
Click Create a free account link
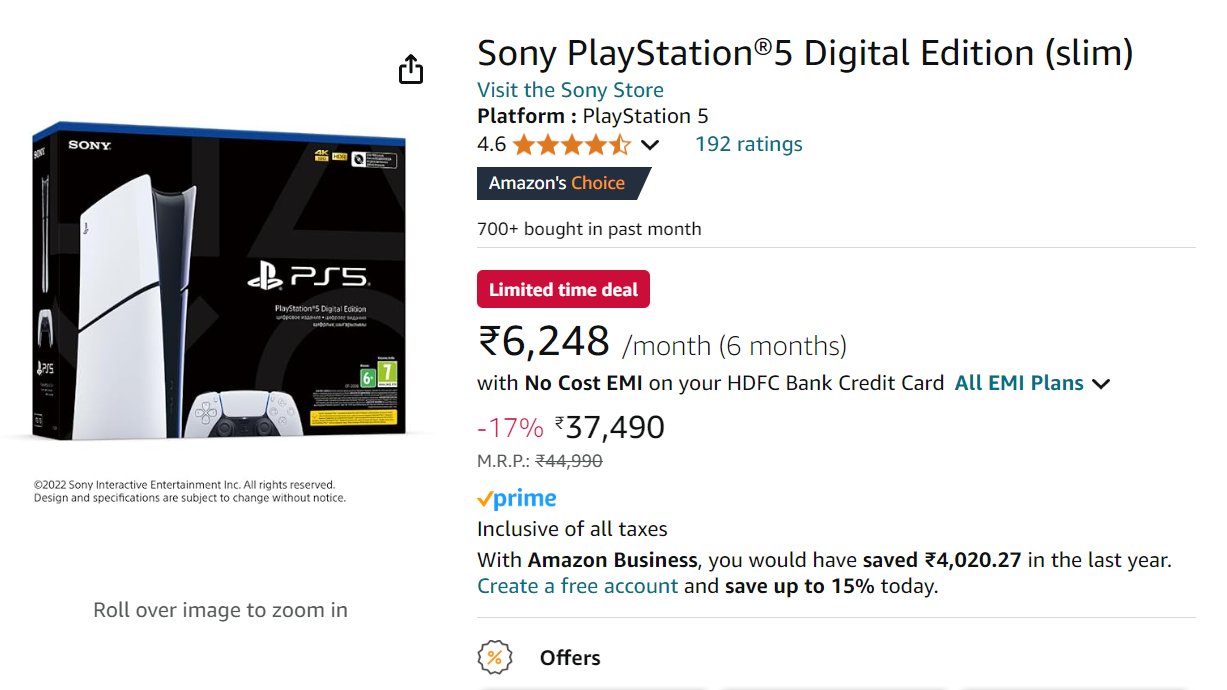pos(577,586)
